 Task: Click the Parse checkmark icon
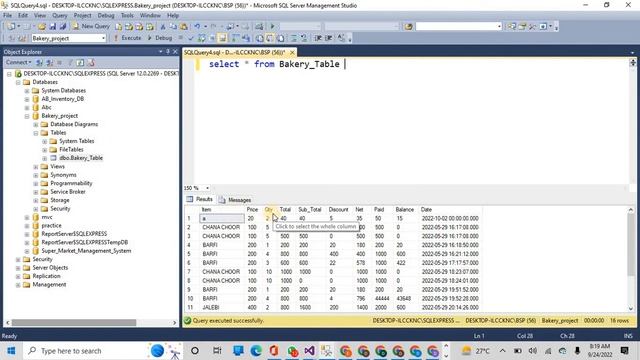pyautogui.click(x=191, y=38)
